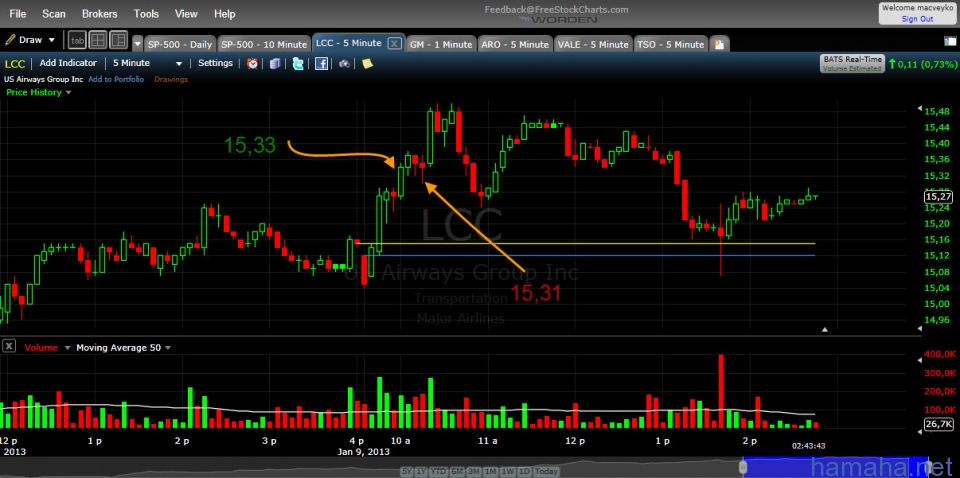The height and width of the screenshot is (478, 960).
Task: Click the camera snapshot icon
Action: pyautogui.click(x=344, y=63)
